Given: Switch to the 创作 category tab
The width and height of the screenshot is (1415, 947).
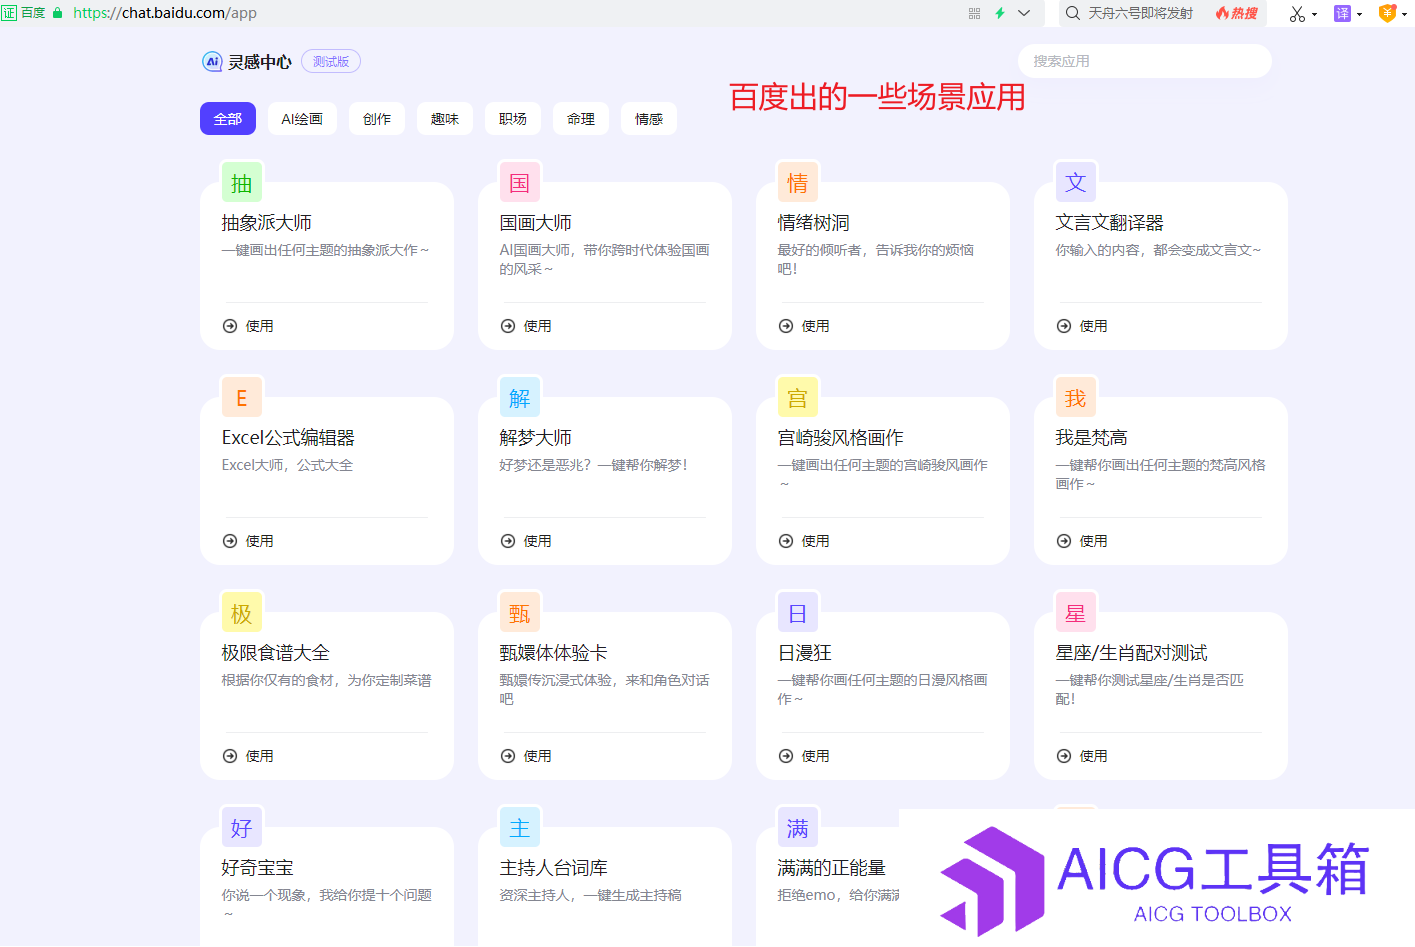Looking at the screenshot, I should click(377, 119).
